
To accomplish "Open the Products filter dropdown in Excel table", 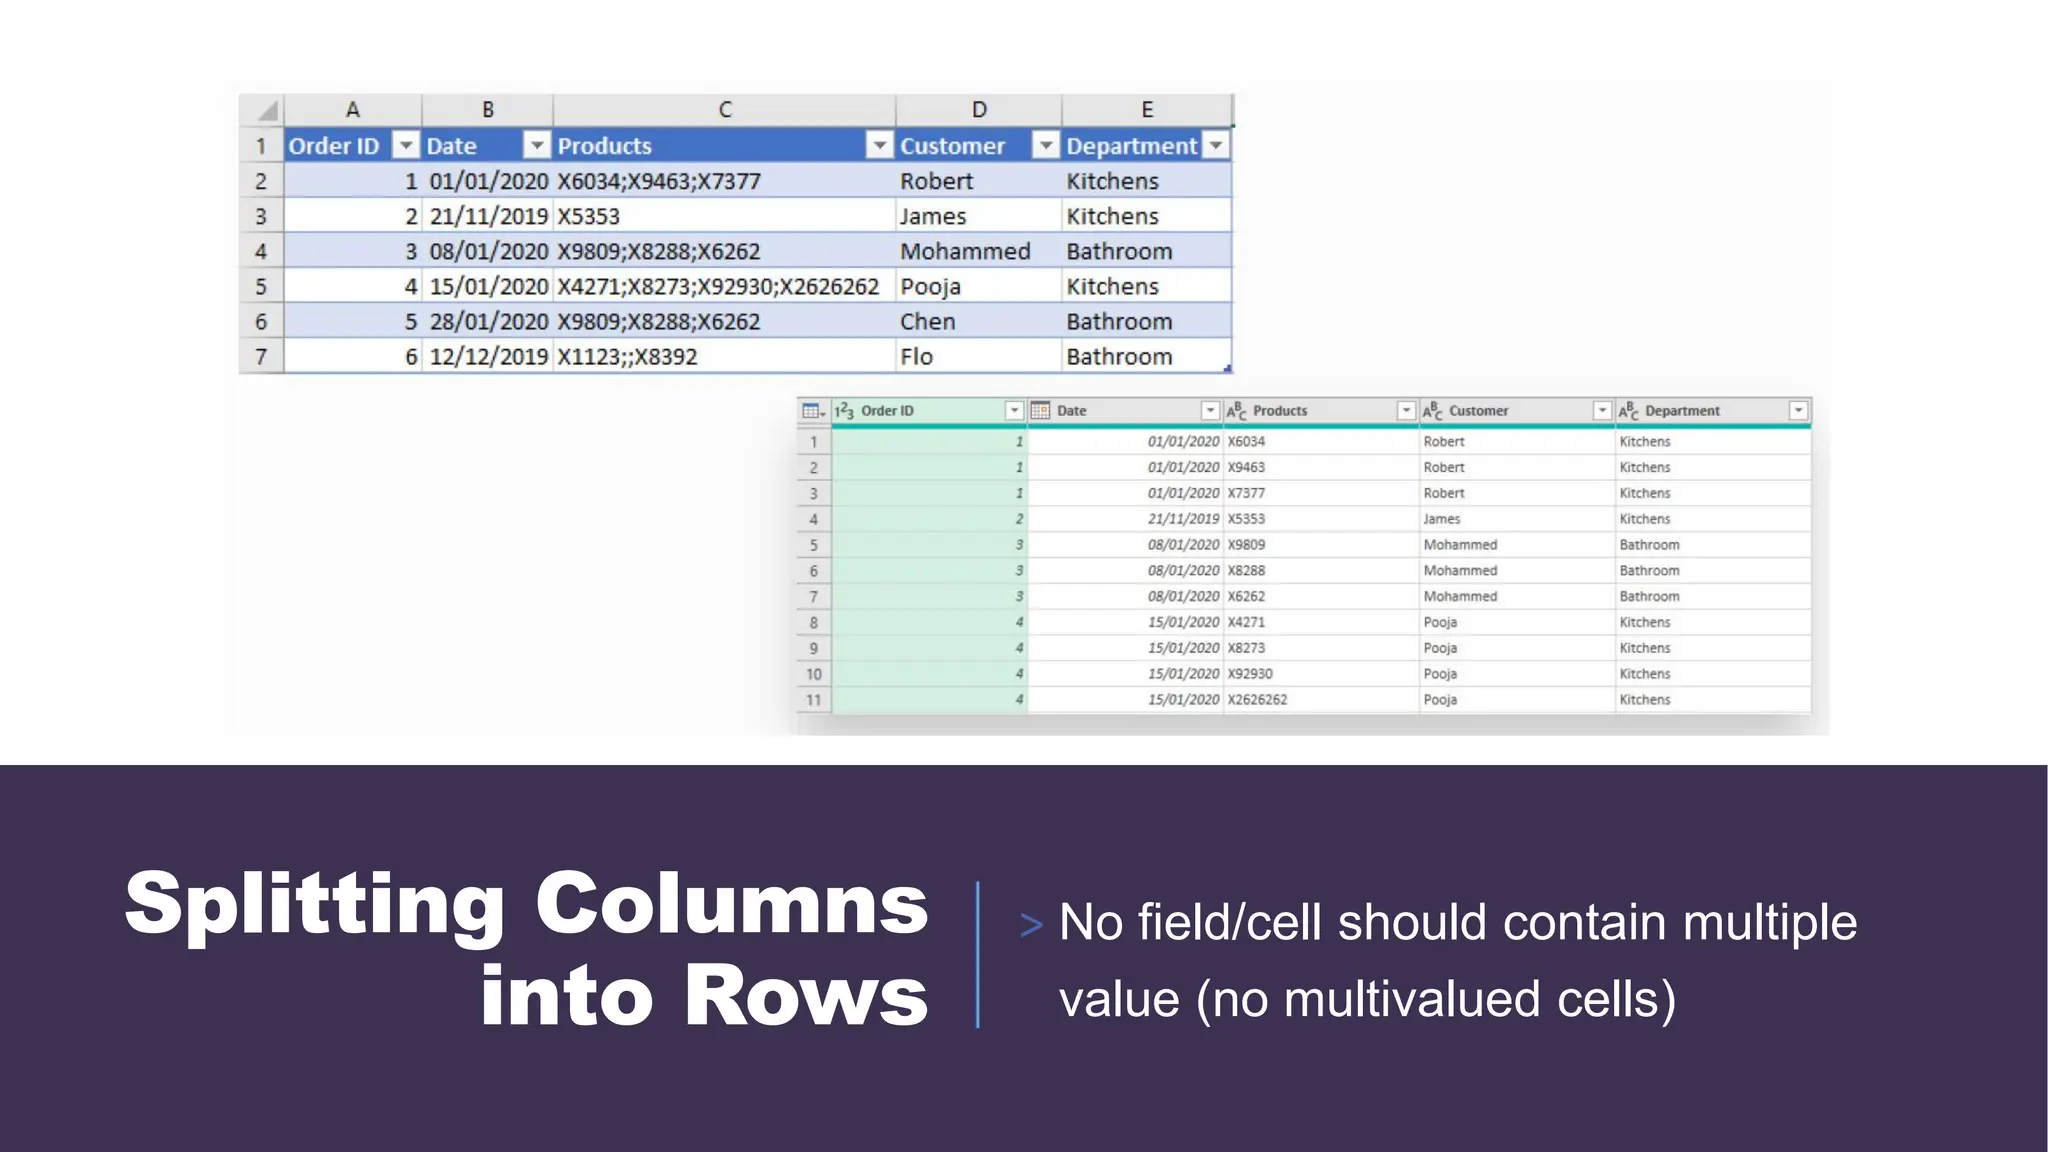I will pos(879,146).
